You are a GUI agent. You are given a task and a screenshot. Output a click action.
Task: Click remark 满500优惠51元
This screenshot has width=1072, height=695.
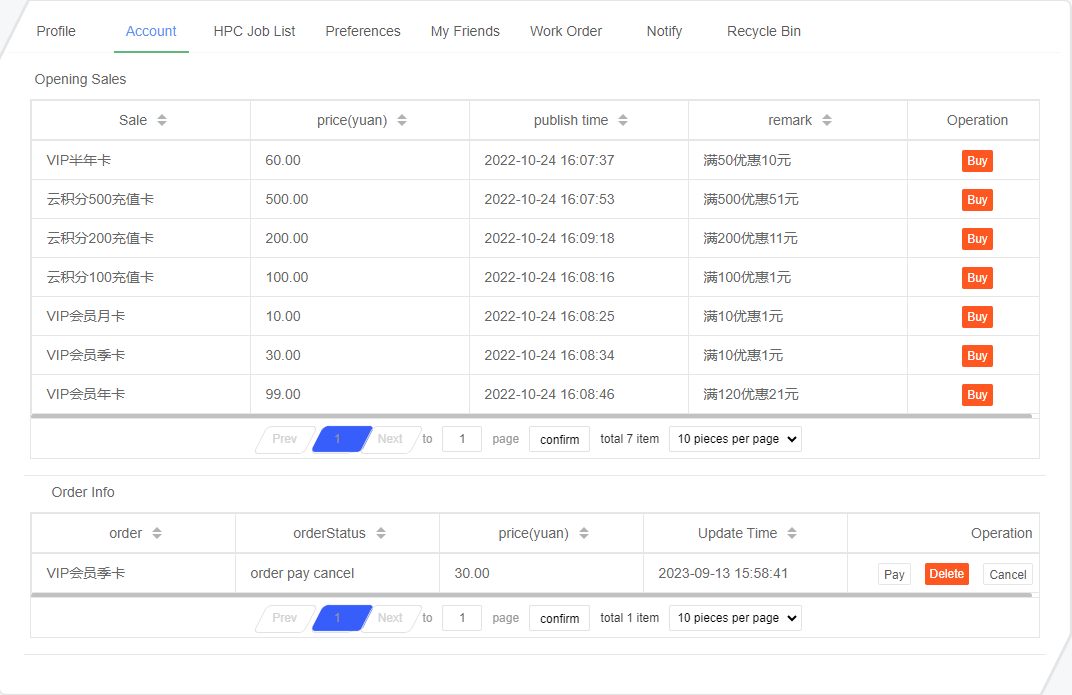(751, 200)
